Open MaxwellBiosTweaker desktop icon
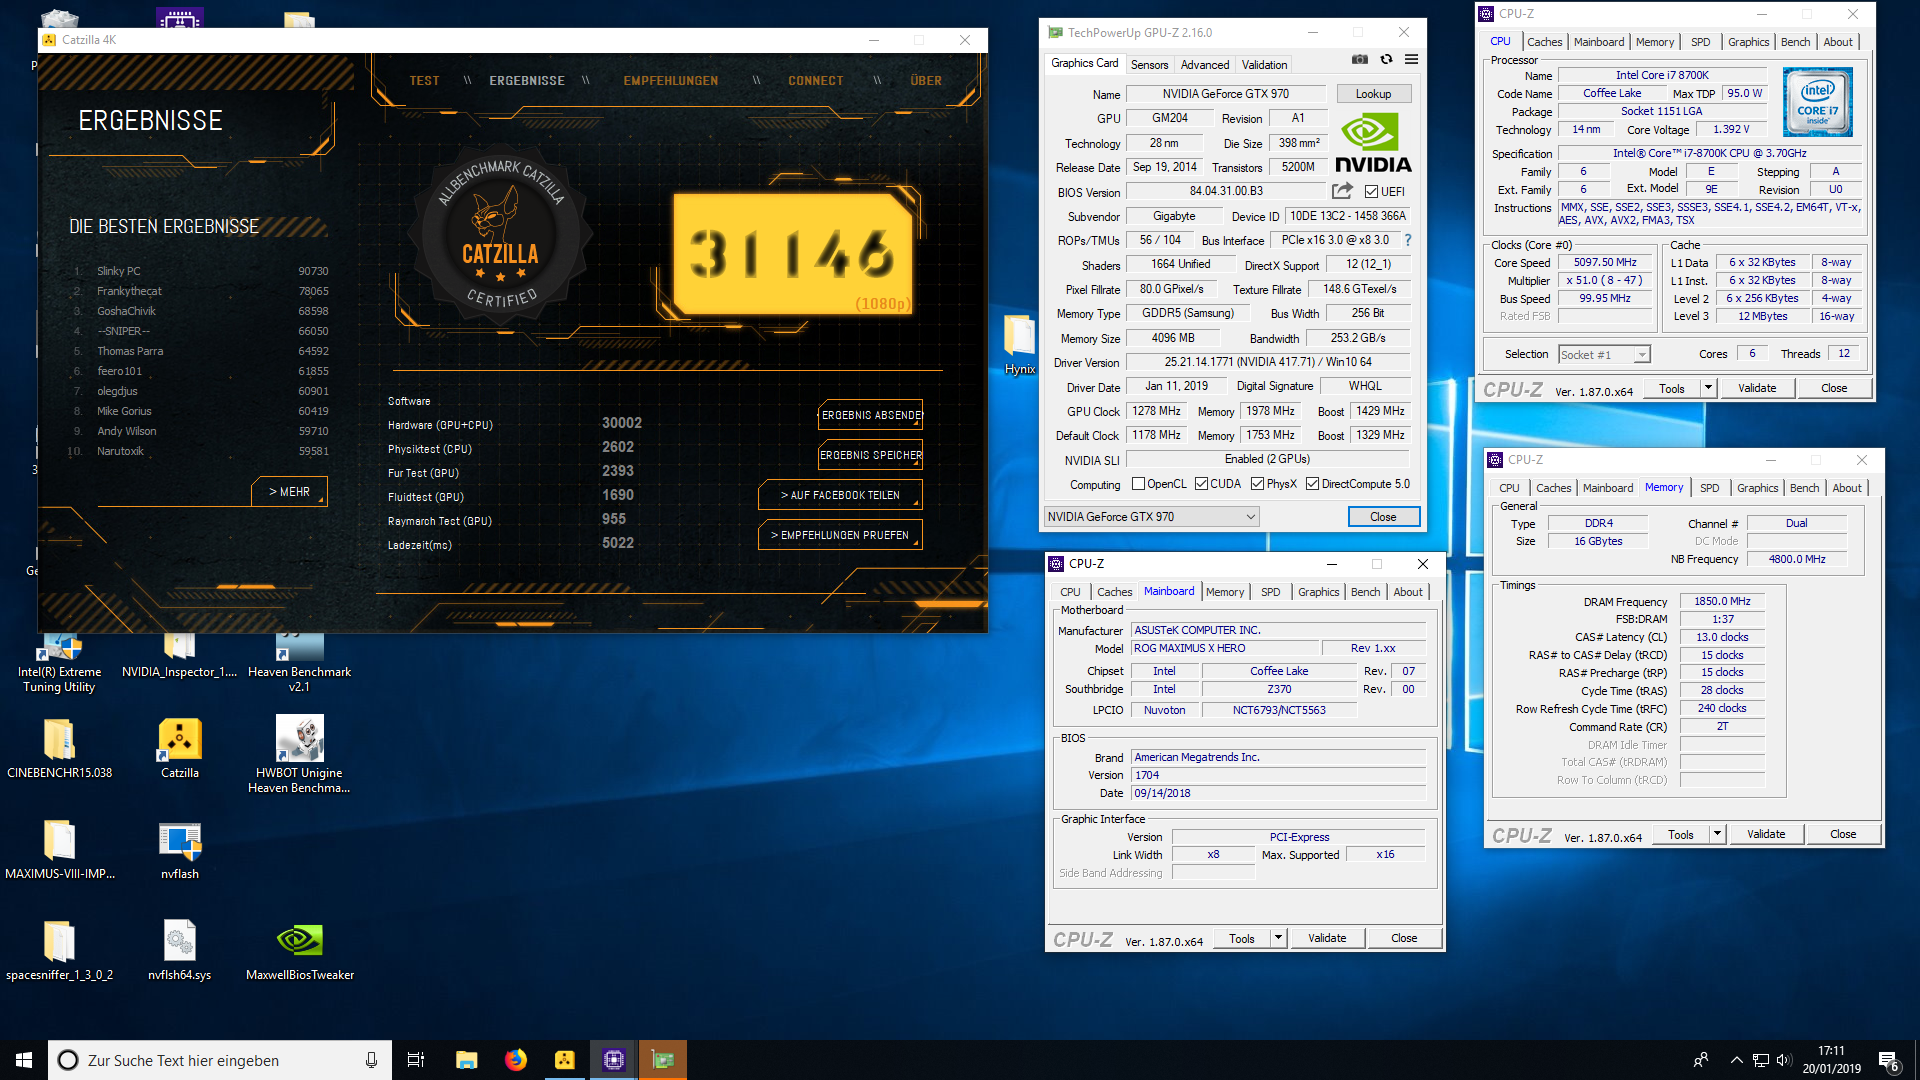 (x=299, y=951)
